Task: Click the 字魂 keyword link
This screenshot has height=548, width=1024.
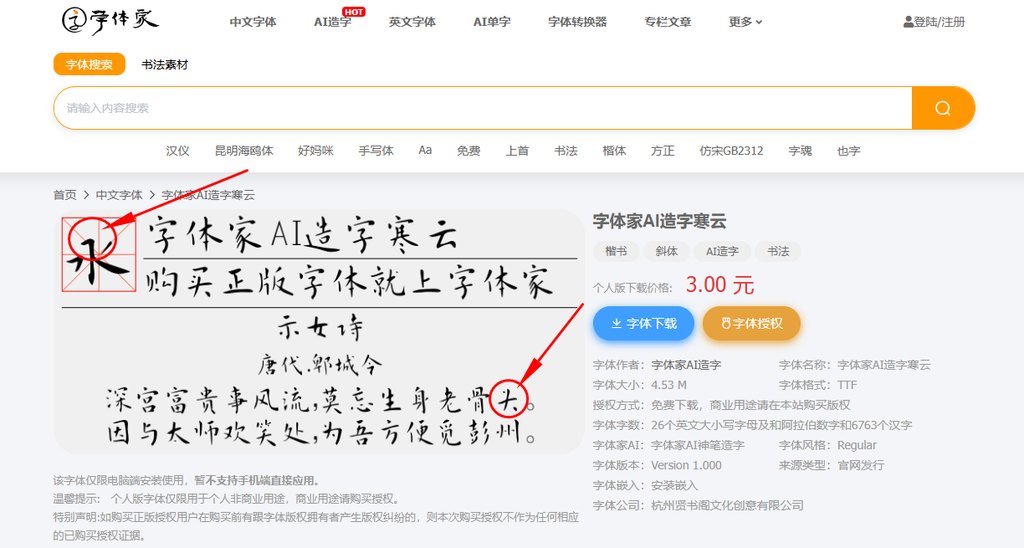Action: point(800,151)
